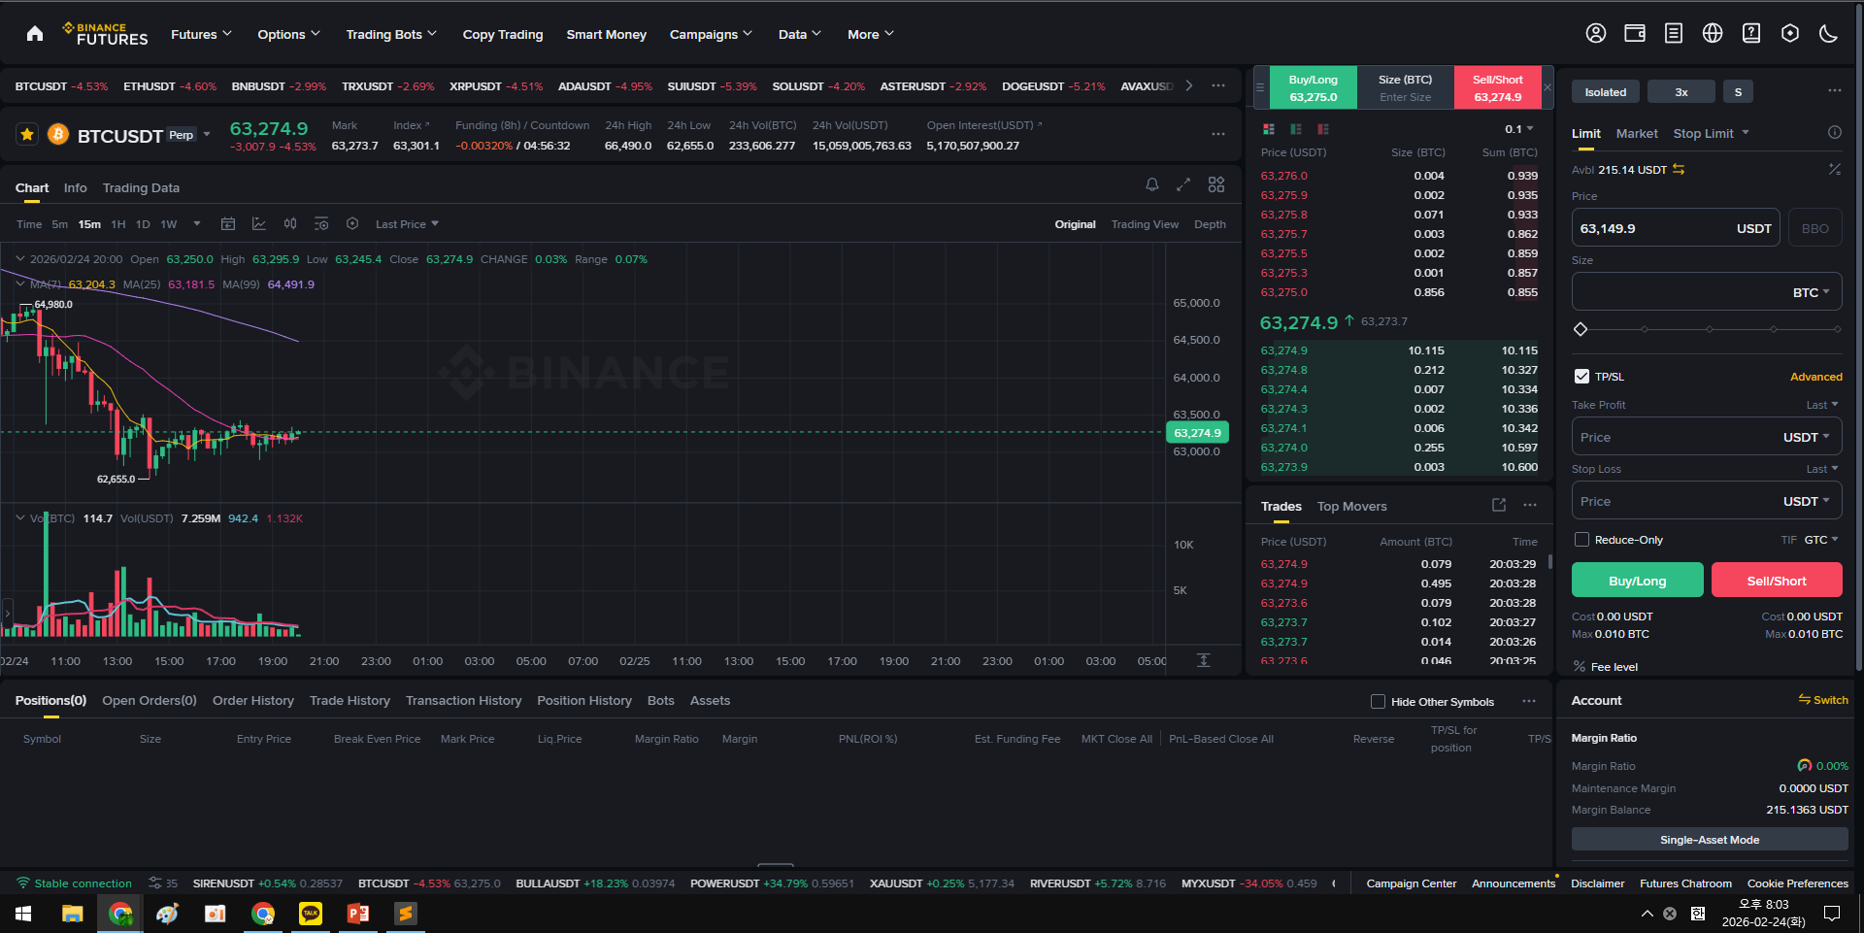
Task: Open chart candlestick style icon
Action: click(290, 224)
